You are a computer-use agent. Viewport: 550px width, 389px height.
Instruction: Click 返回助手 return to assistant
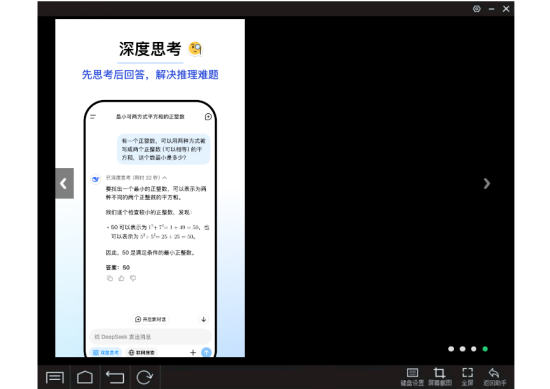pyautogui.click(x=495, y=377)
